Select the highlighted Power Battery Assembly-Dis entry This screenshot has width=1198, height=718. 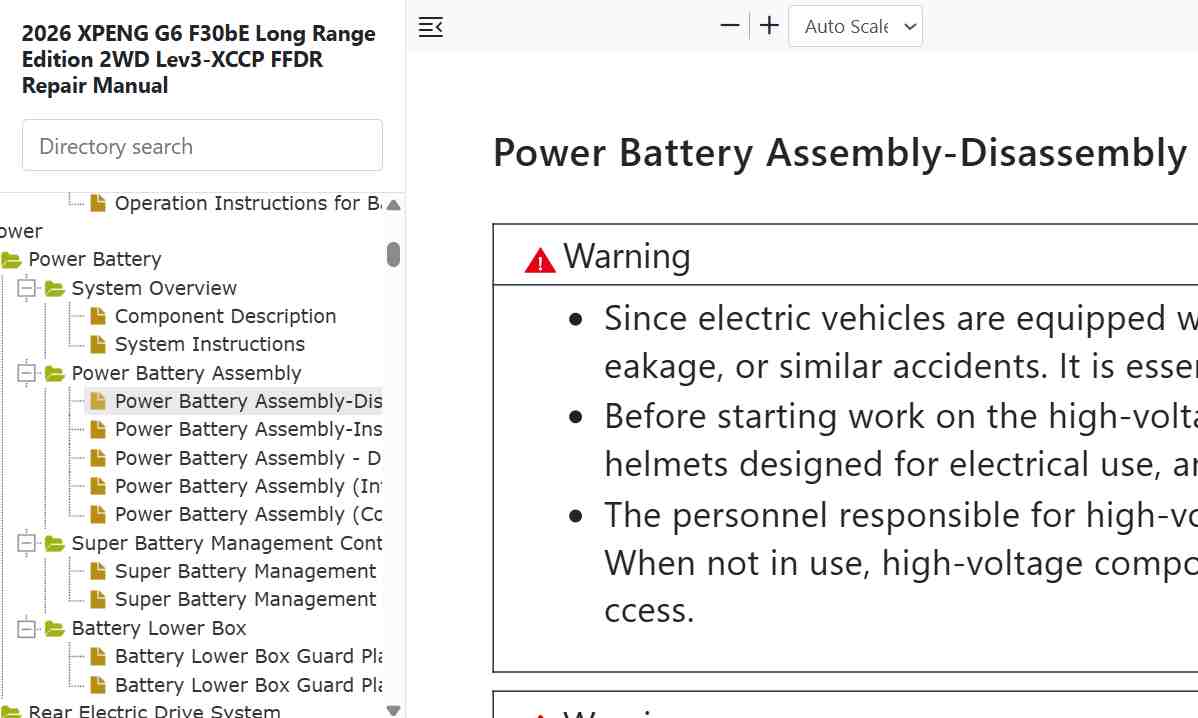coord(235,401)
